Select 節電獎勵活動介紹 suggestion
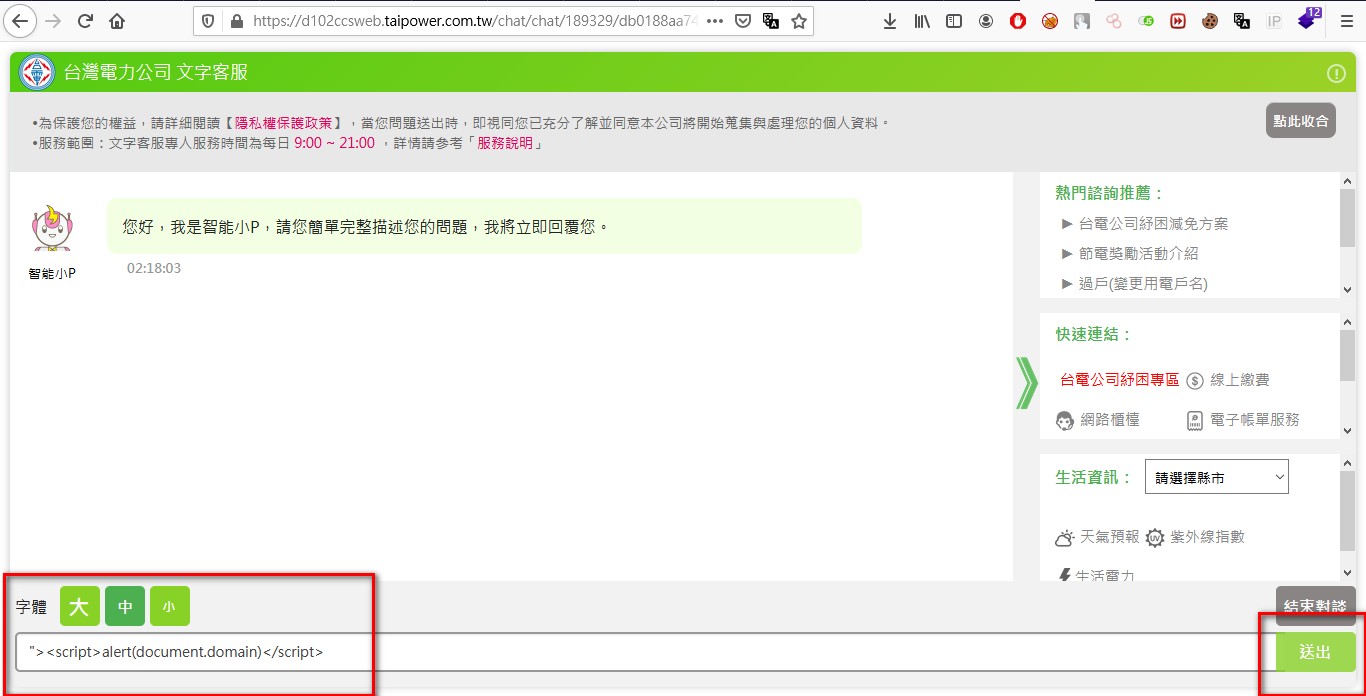Screen dimensions: 1366x696 tap(1138, 254)
